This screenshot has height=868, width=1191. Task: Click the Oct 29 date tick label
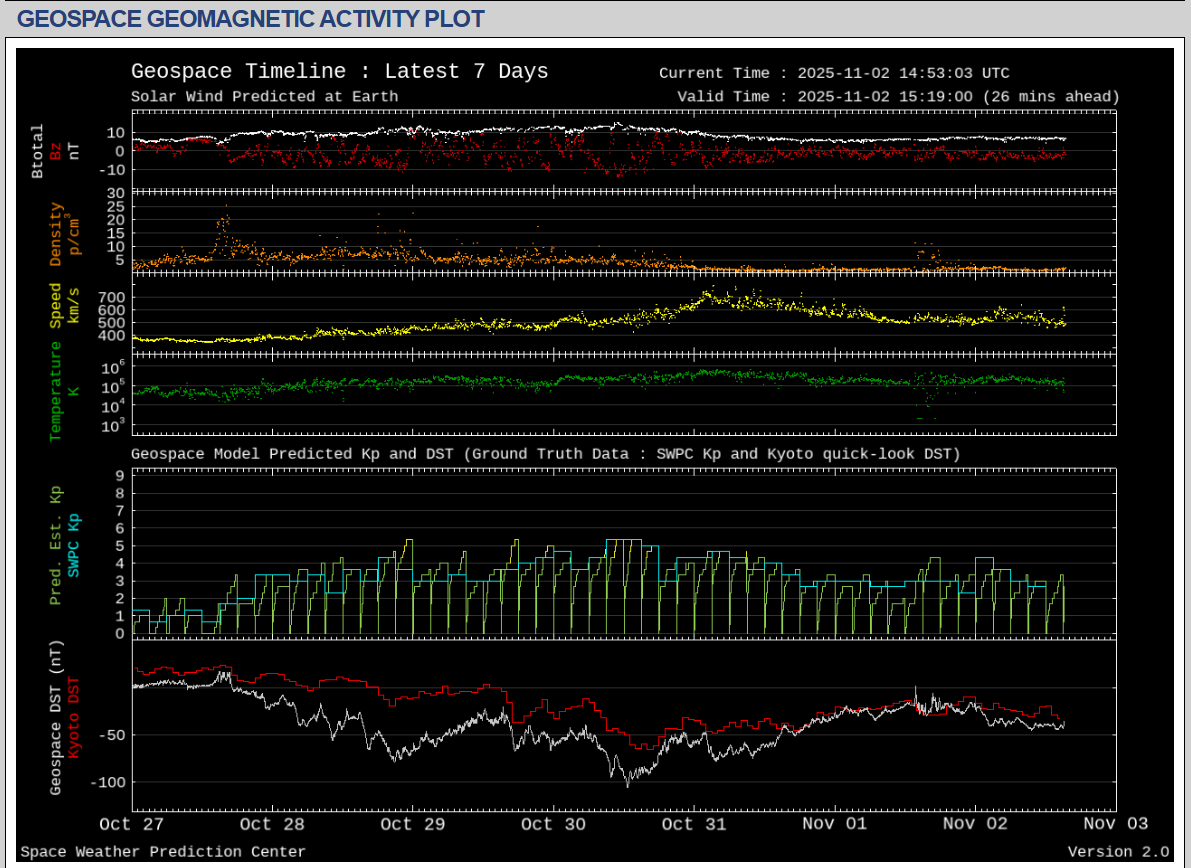tap(411, 824)
